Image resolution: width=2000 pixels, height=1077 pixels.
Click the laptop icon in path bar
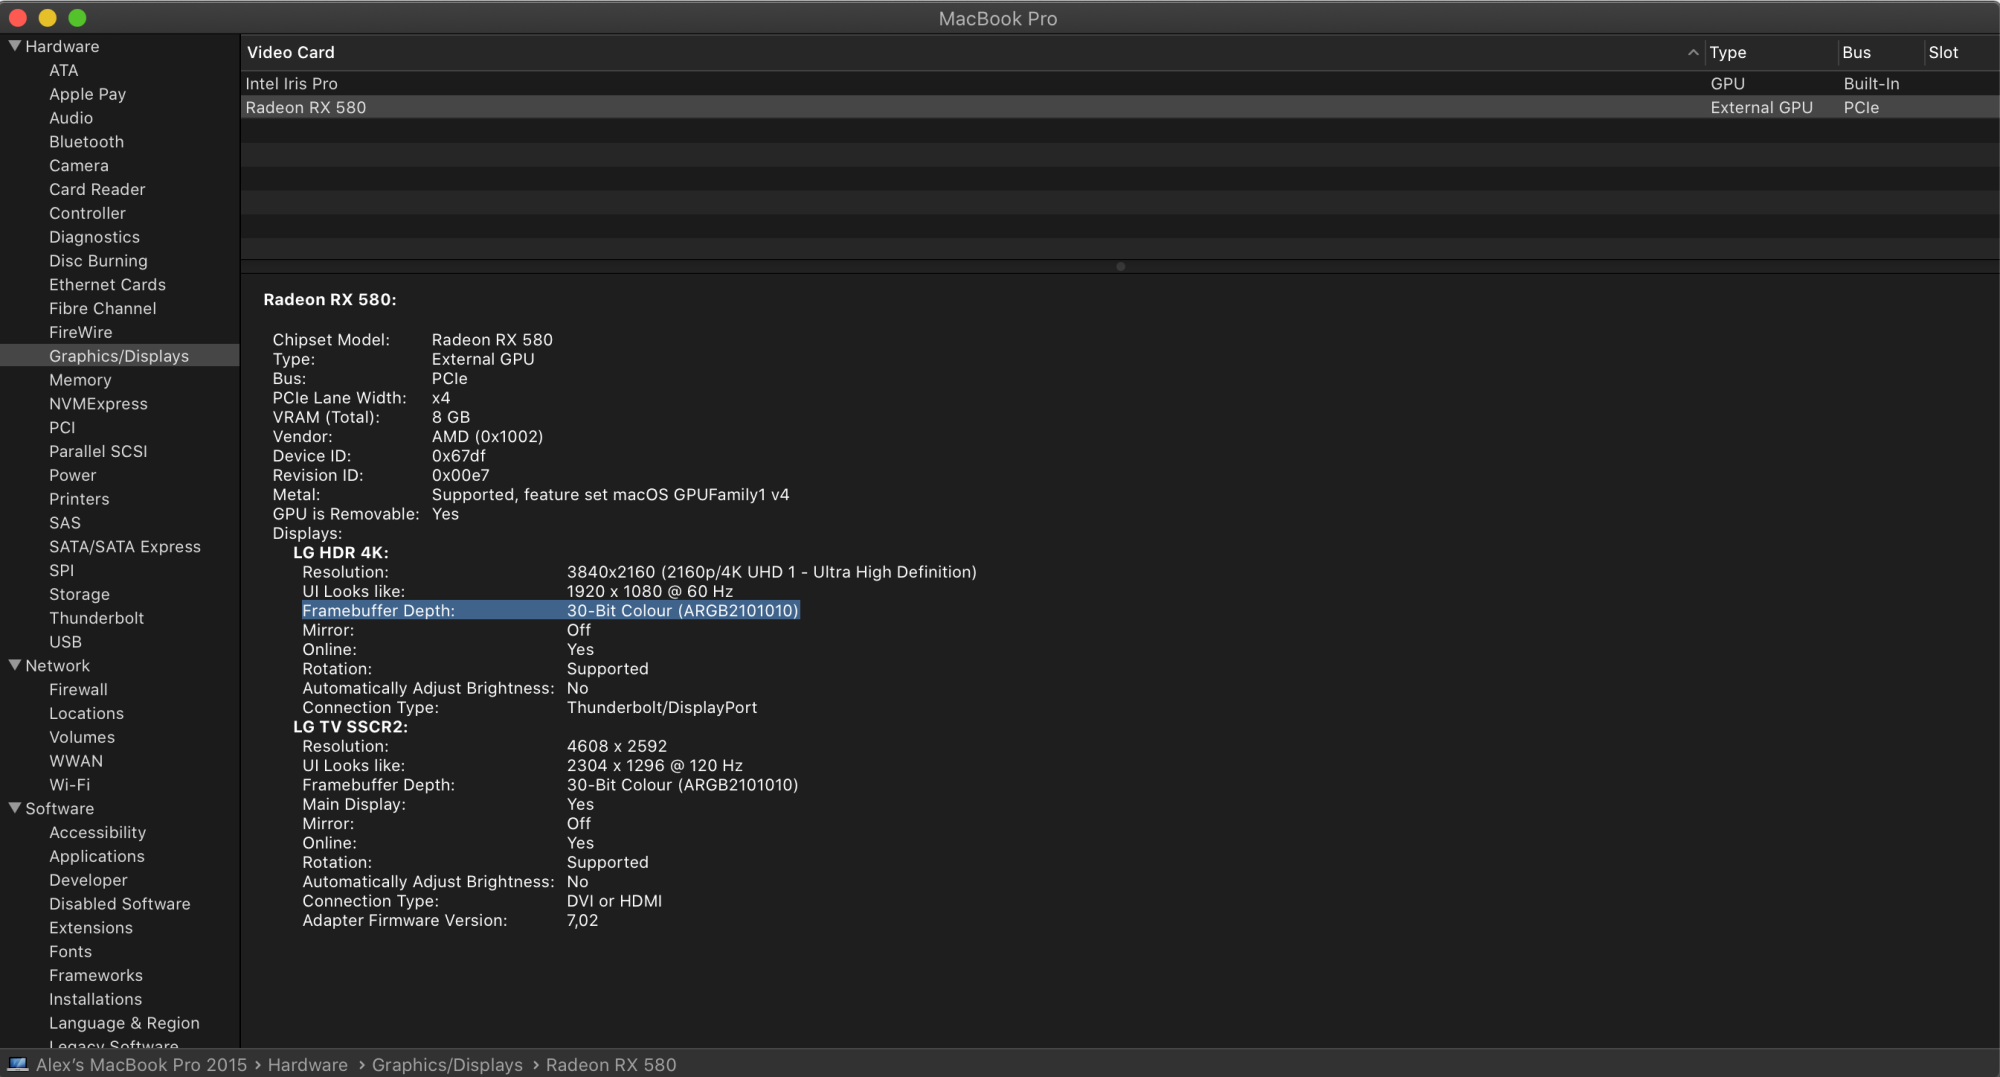(18, 1064)
